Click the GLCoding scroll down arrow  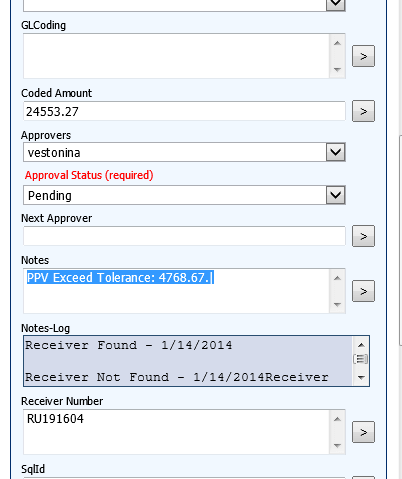337,69
